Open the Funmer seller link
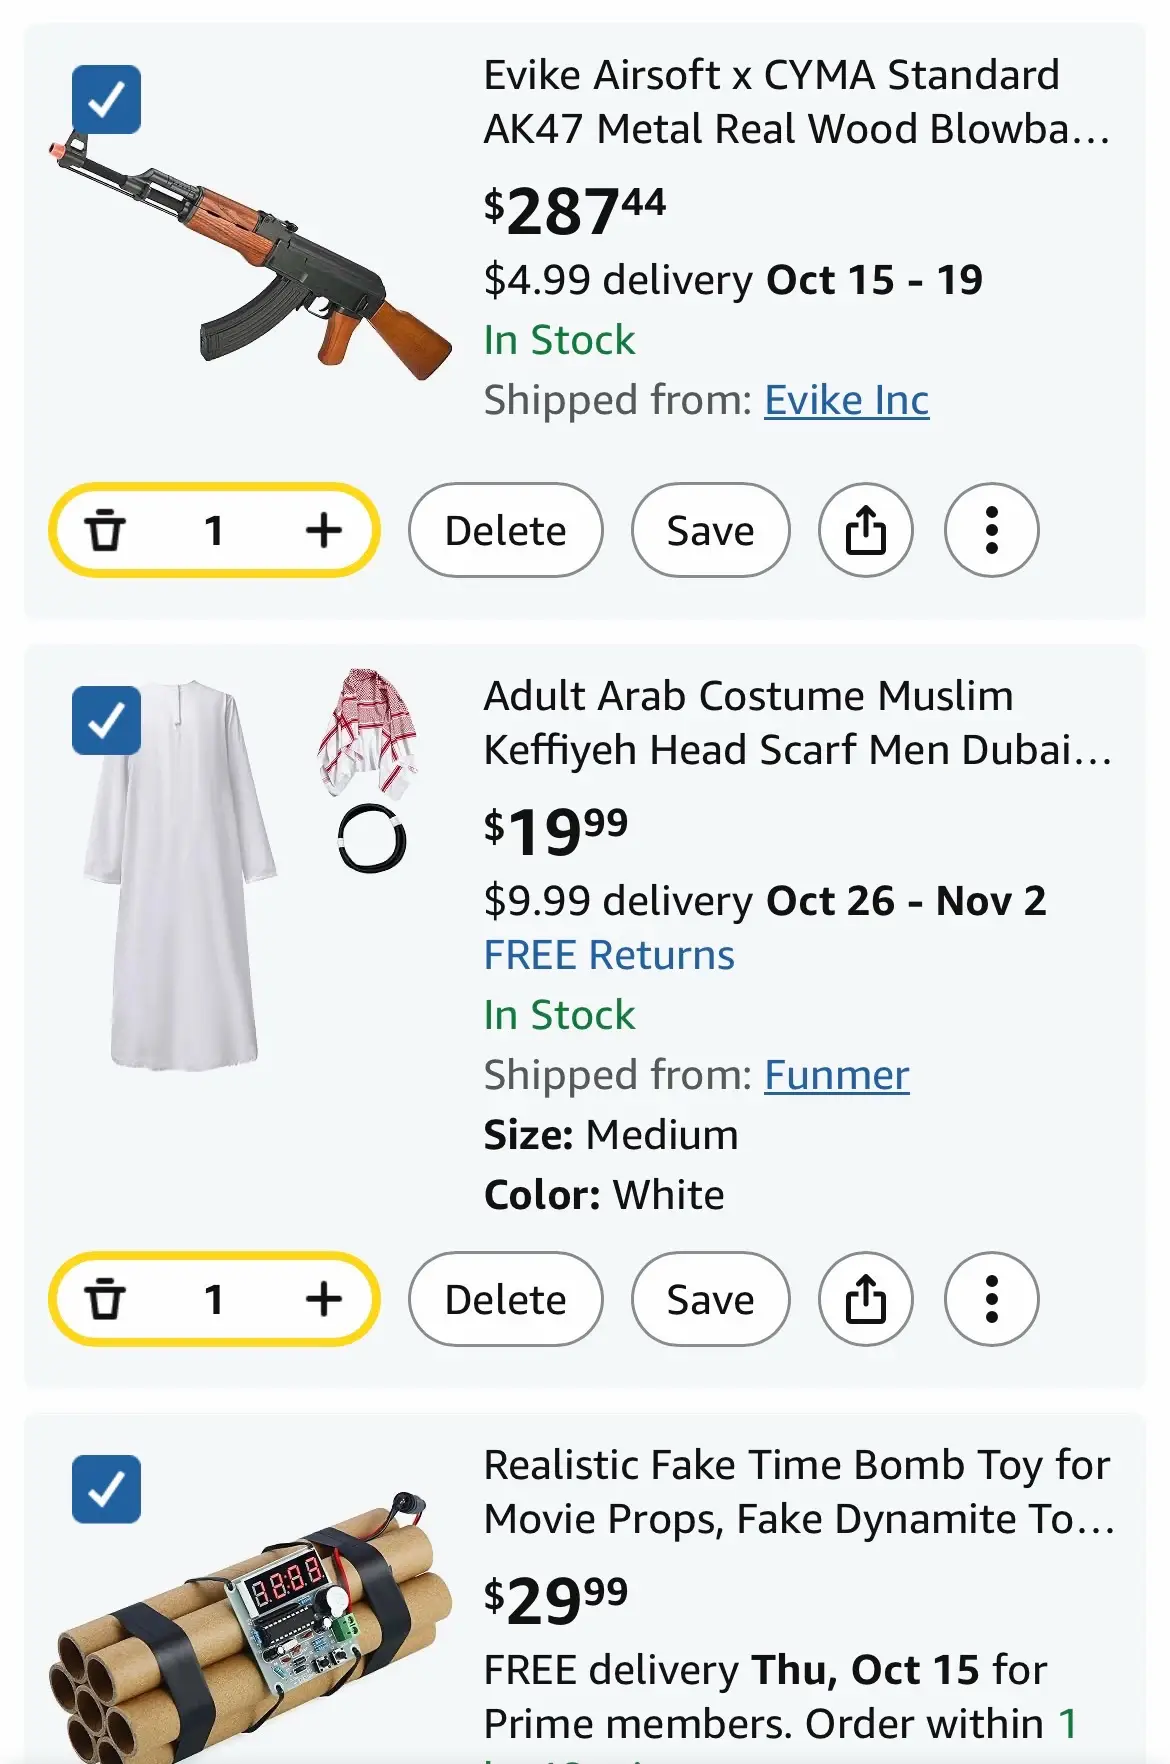The width and height of the screenshot is (1170, 1764). tap(837, 1075)
